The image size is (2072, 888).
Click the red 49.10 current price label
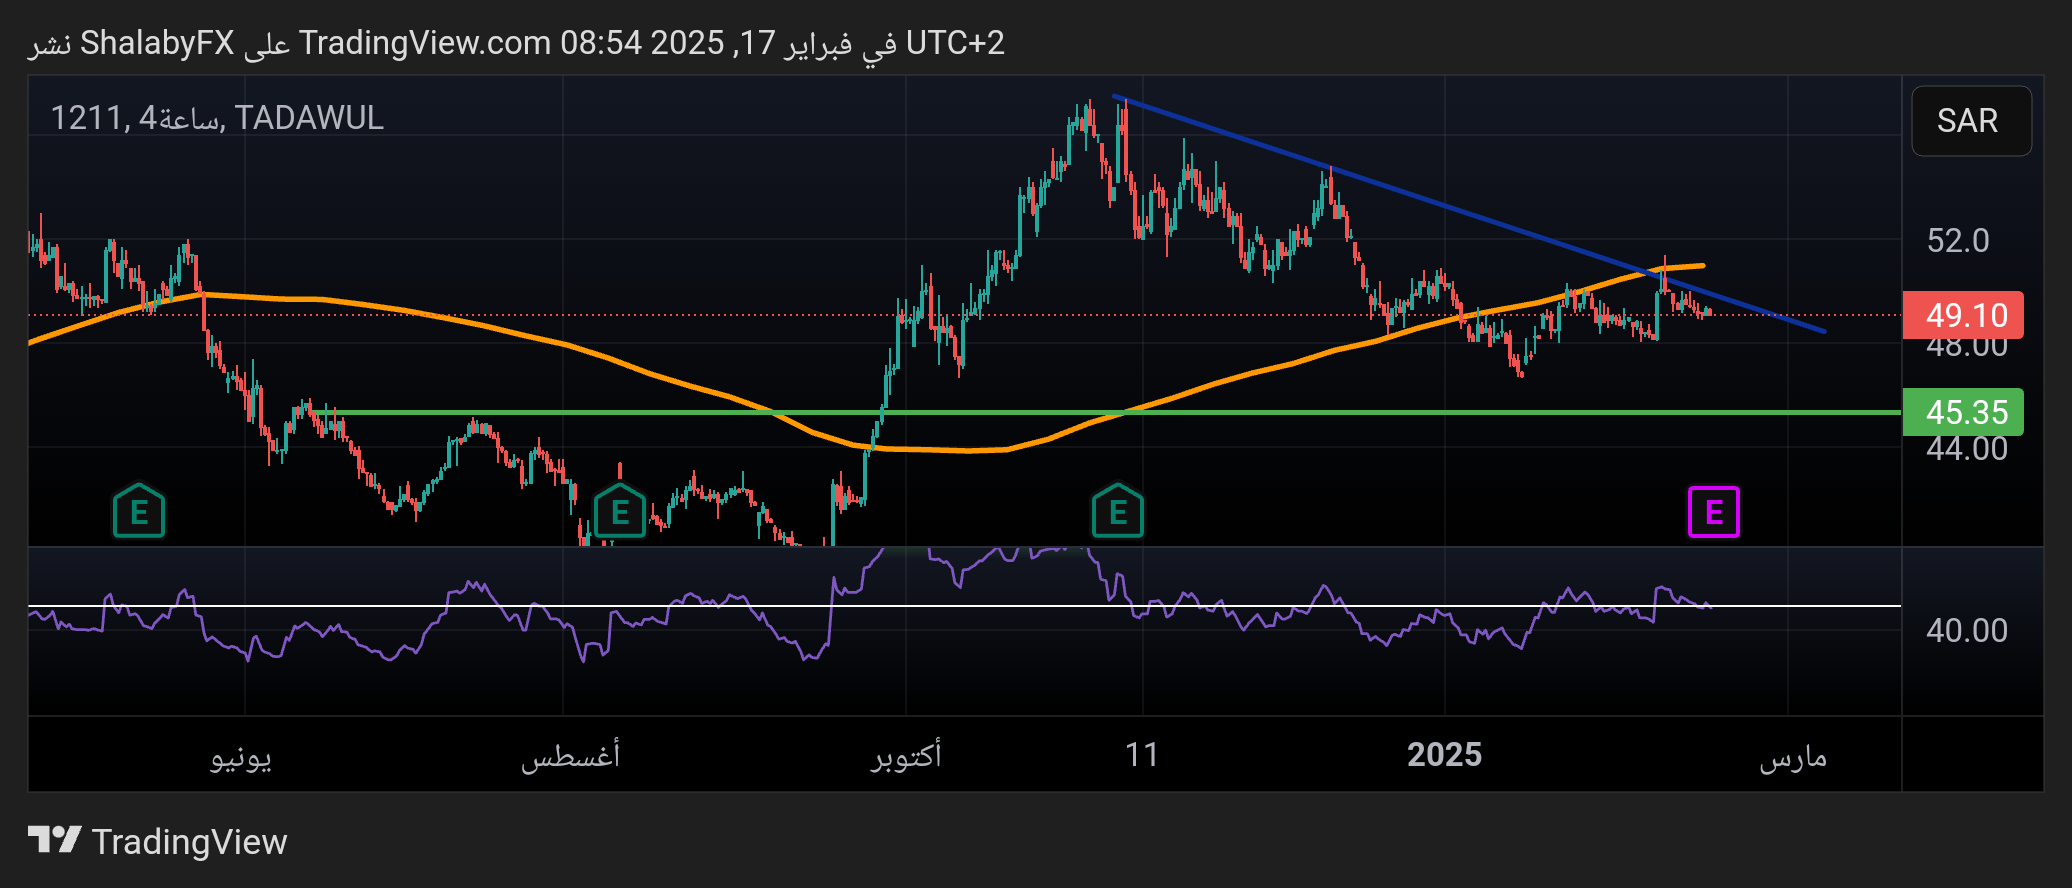point(1963,315)
